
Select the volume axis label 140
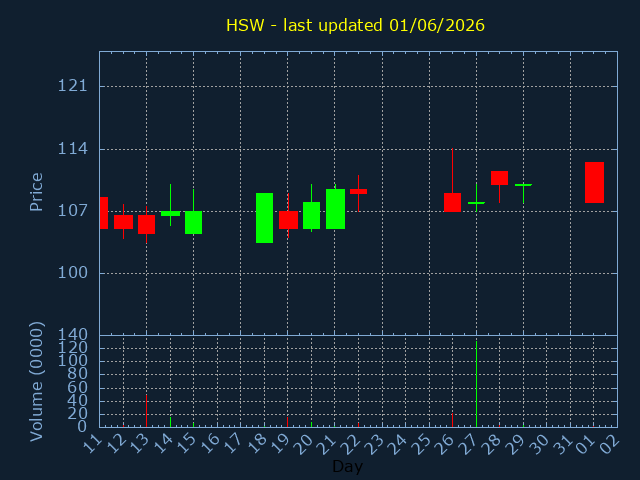click(x=73, y=335)
